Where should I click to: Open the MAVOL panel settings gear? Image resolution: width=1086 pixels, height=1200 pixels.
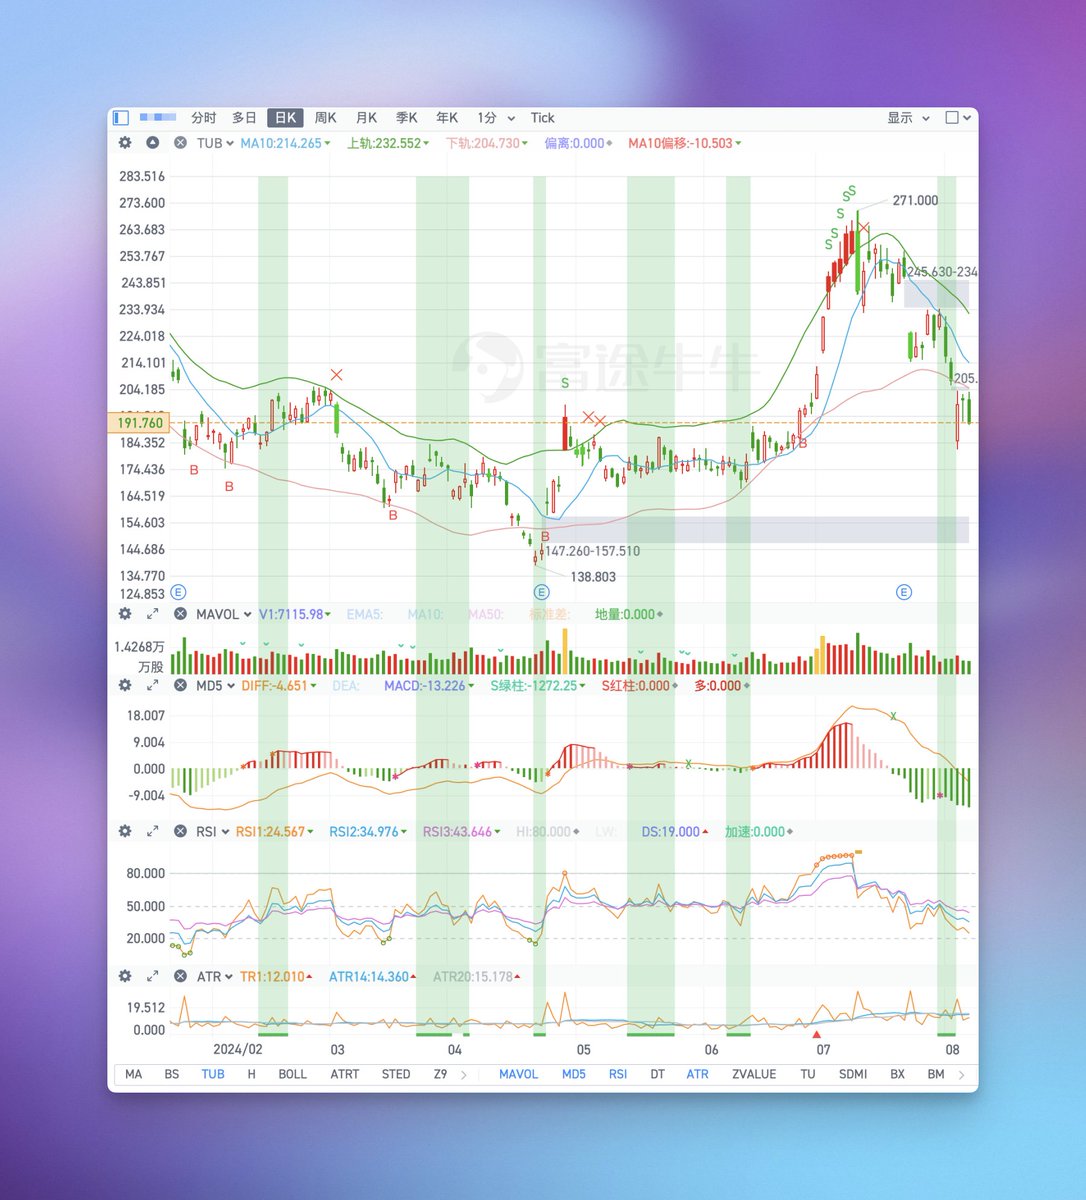pyautogui.click(x=124, y=614)
